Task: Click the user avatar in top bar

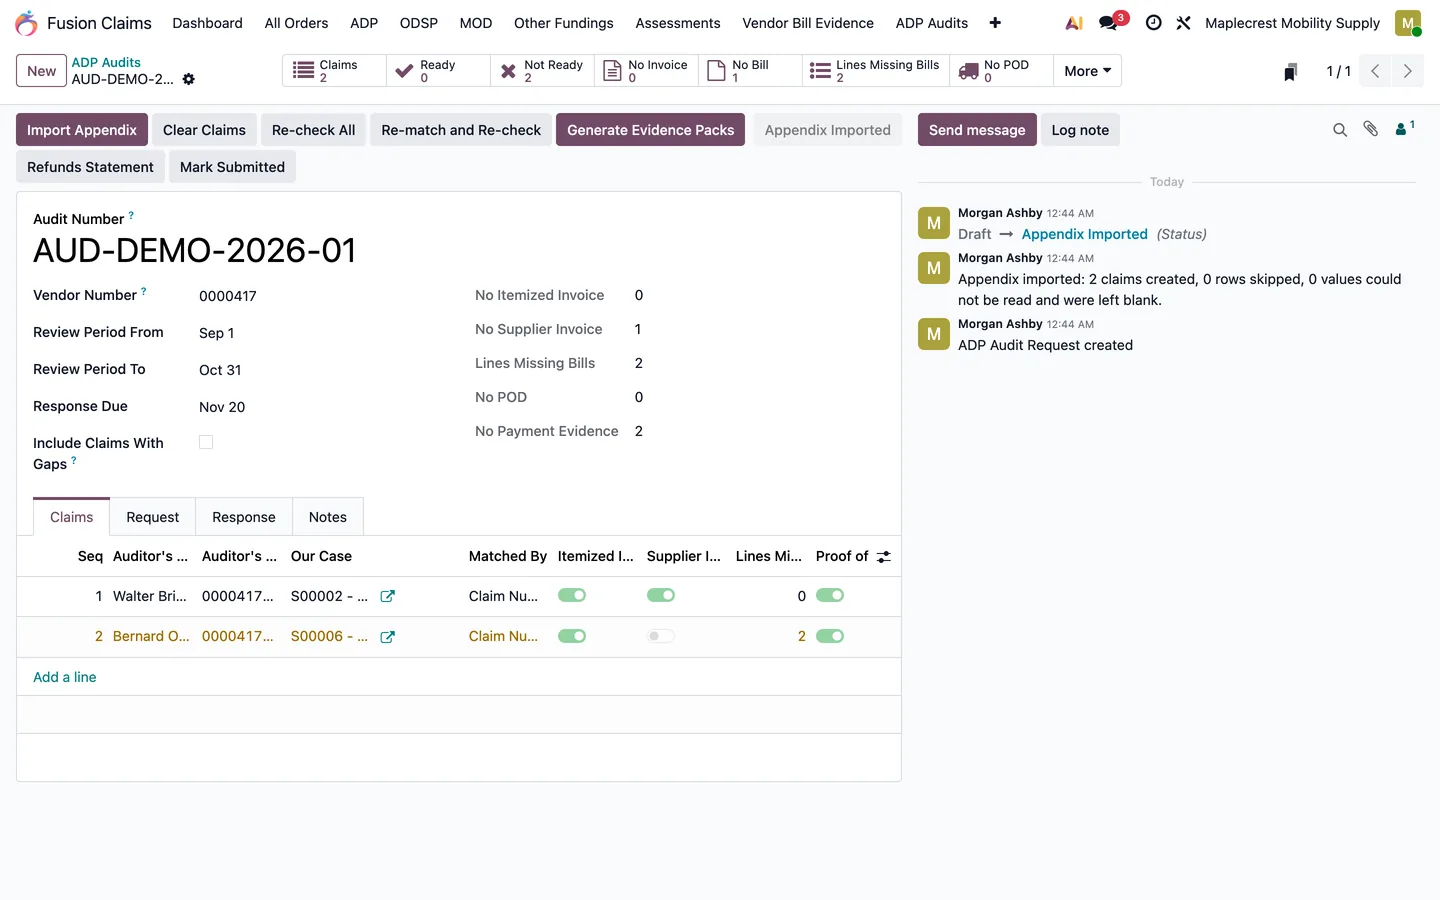Action: tap(1408, 23)
